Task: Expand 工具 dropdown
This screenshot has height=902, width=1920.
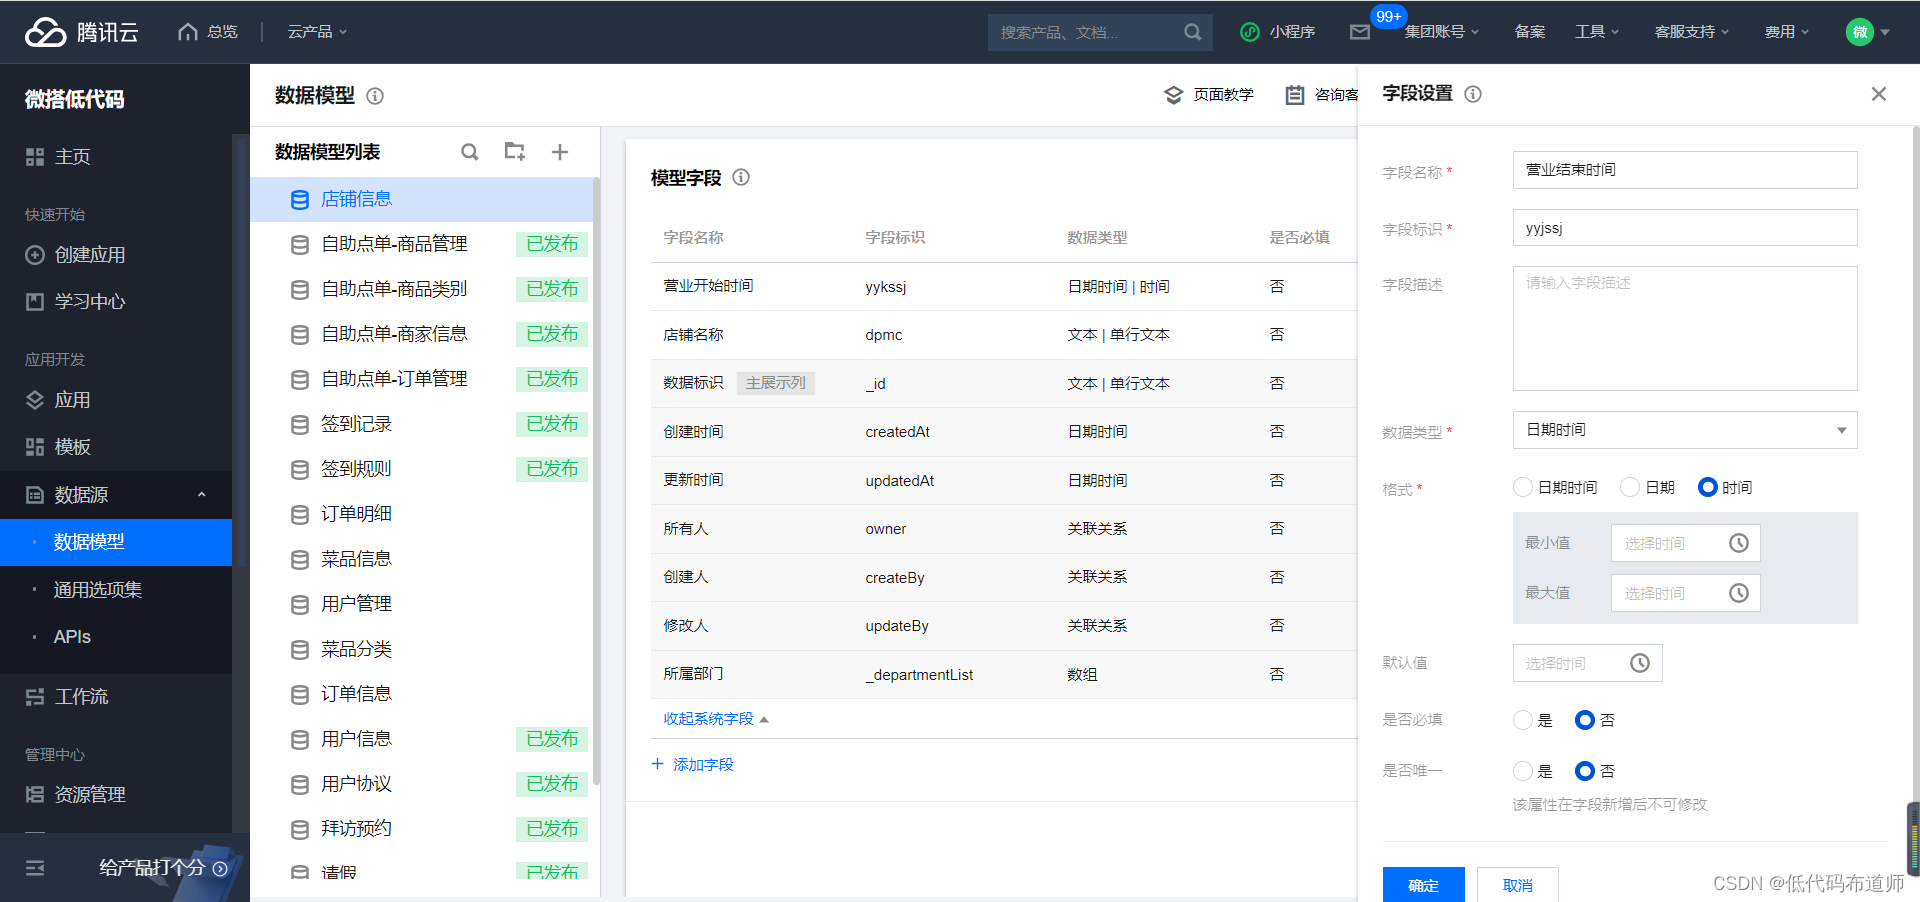Action: pos(1596,32)
